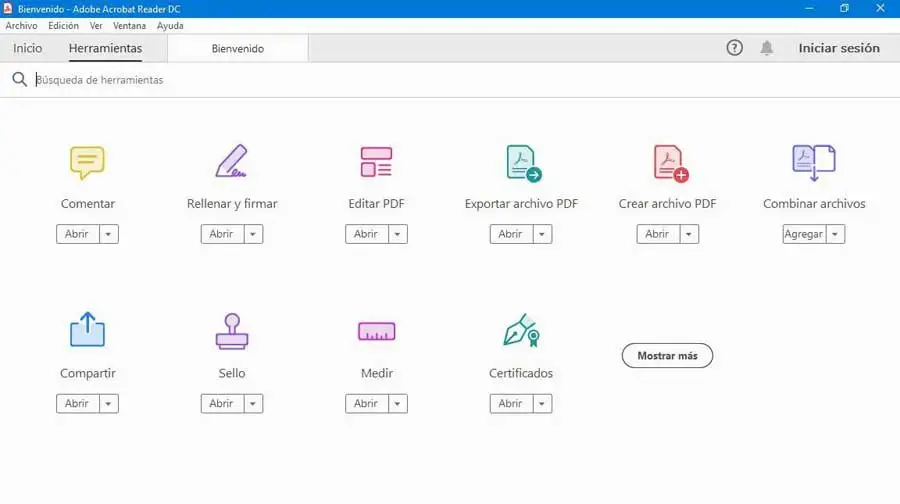Open the Editar PDF options arrow

(x=398, y=234)
